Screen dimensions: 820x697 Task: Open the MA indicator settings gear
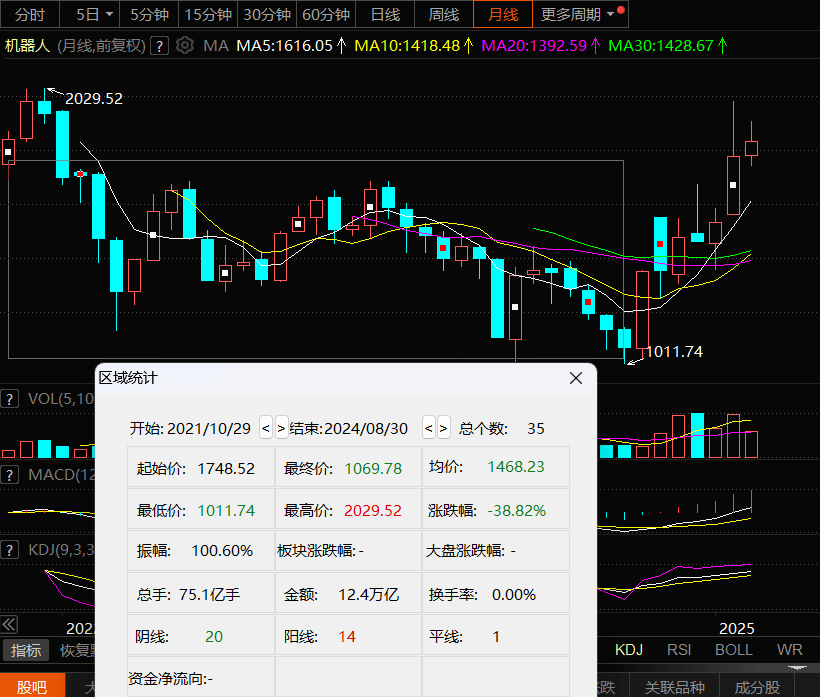coord(184,45)
